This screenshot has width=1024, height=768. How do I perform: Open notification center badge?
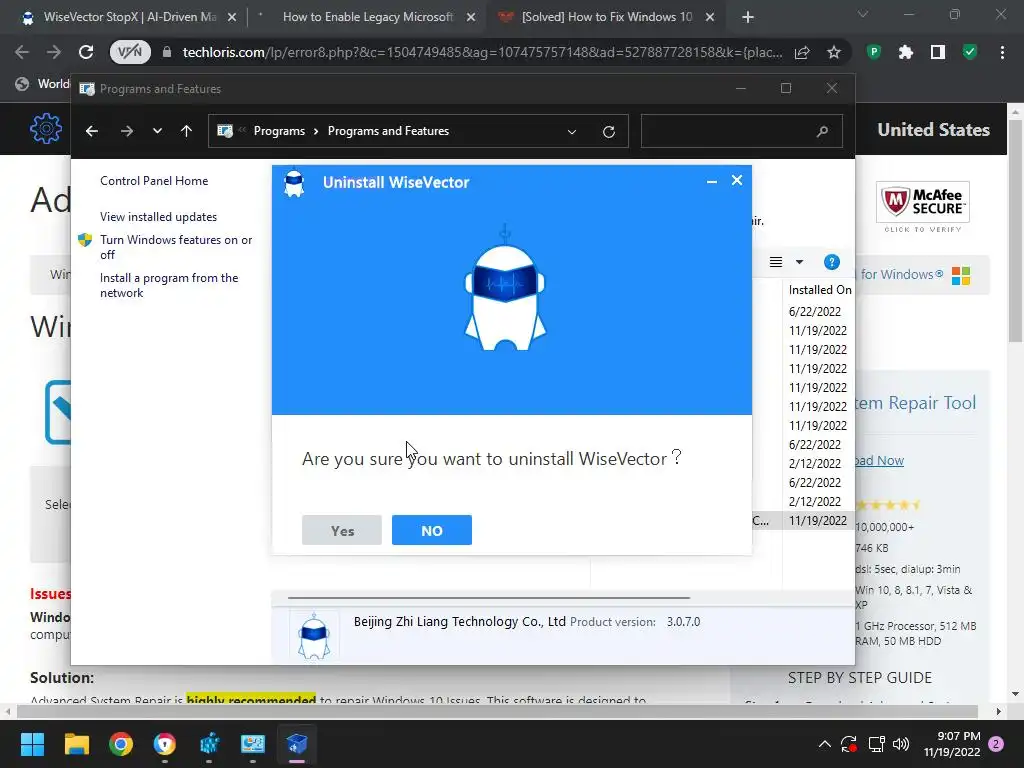(997, 744)
